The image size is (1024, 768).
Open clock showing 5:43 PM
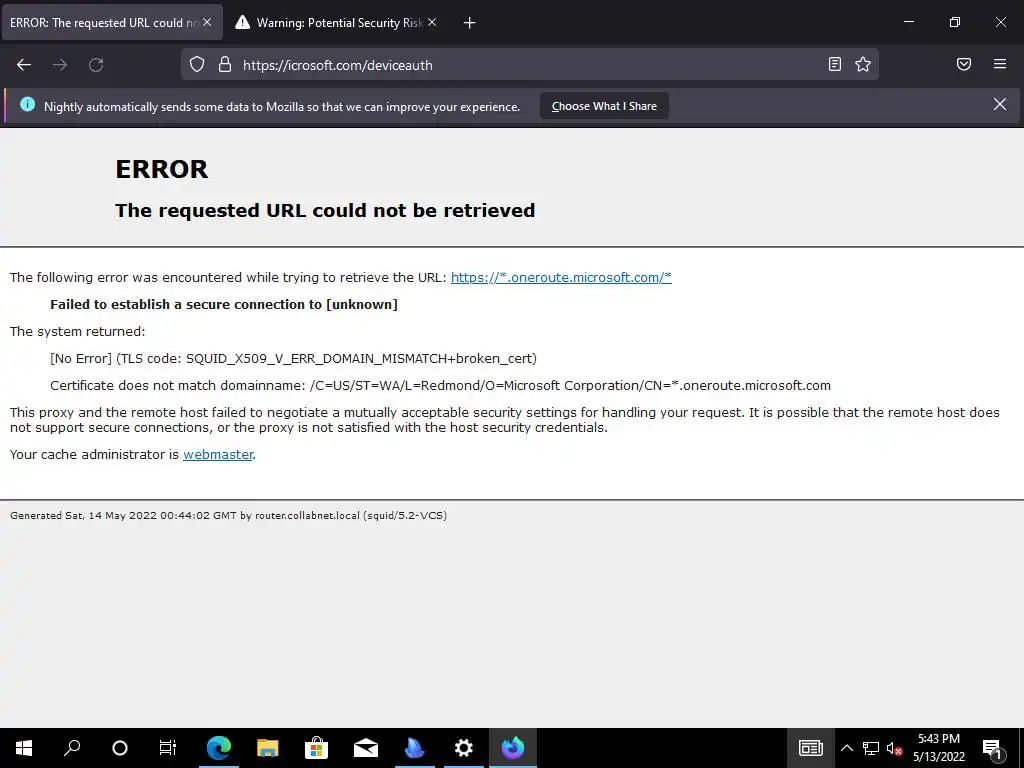point(939,748)
